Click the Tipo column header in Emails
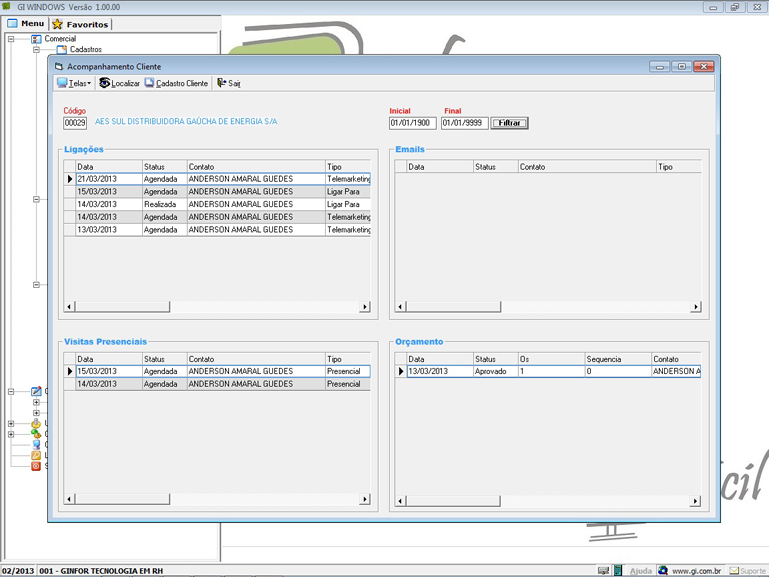The image size is (769, 577). click(679, 167)
